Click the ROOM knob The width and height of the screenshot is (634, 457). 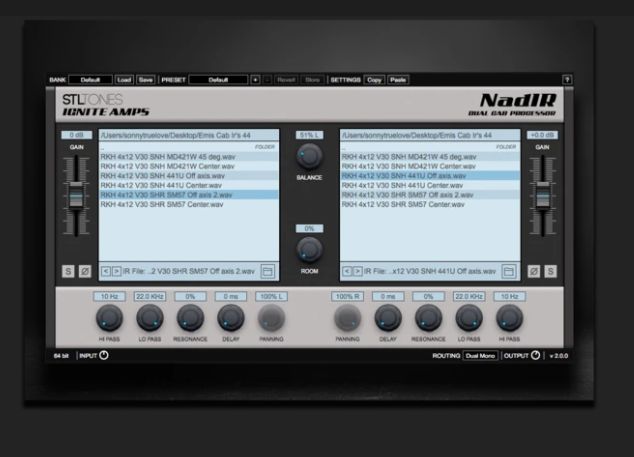309,250
